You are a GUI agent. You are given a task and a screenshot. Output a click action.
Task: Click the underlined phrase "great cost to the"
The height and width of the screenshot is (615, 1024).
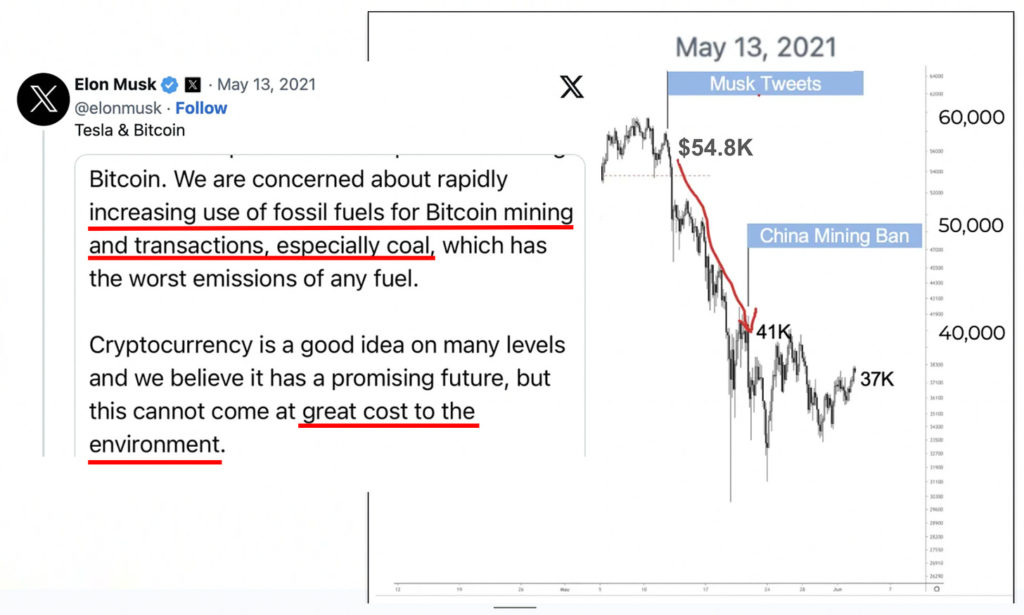(x=389, y=411)
